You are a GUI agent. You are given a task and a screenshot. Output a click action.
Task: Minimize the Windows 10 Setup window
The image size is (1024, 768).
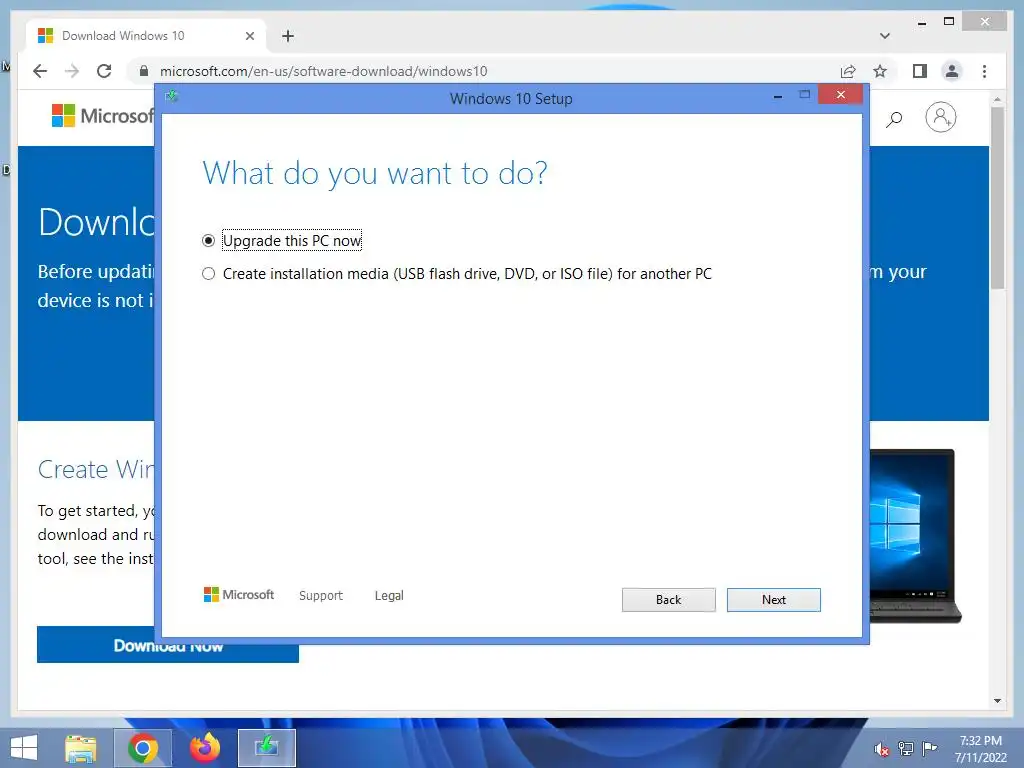[778, 96]
